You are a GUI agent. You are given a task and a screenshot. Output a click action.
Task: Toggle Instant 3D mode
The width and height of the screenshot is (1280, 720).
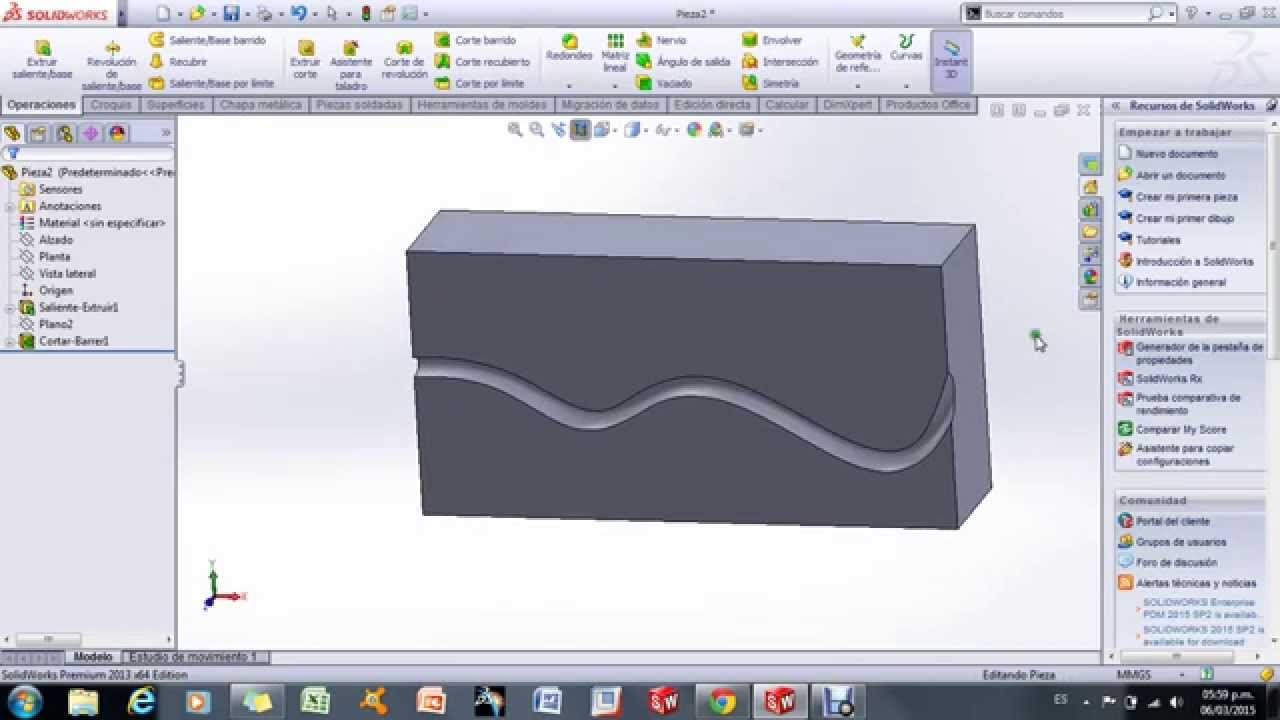[x=951, y=61]
